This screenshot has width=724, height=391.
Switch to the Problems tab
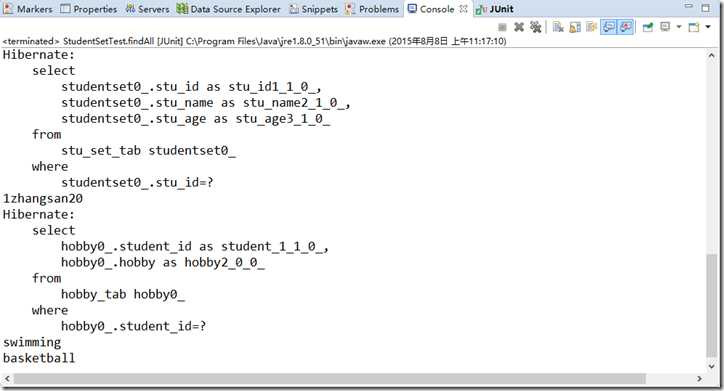pos(372,9)
